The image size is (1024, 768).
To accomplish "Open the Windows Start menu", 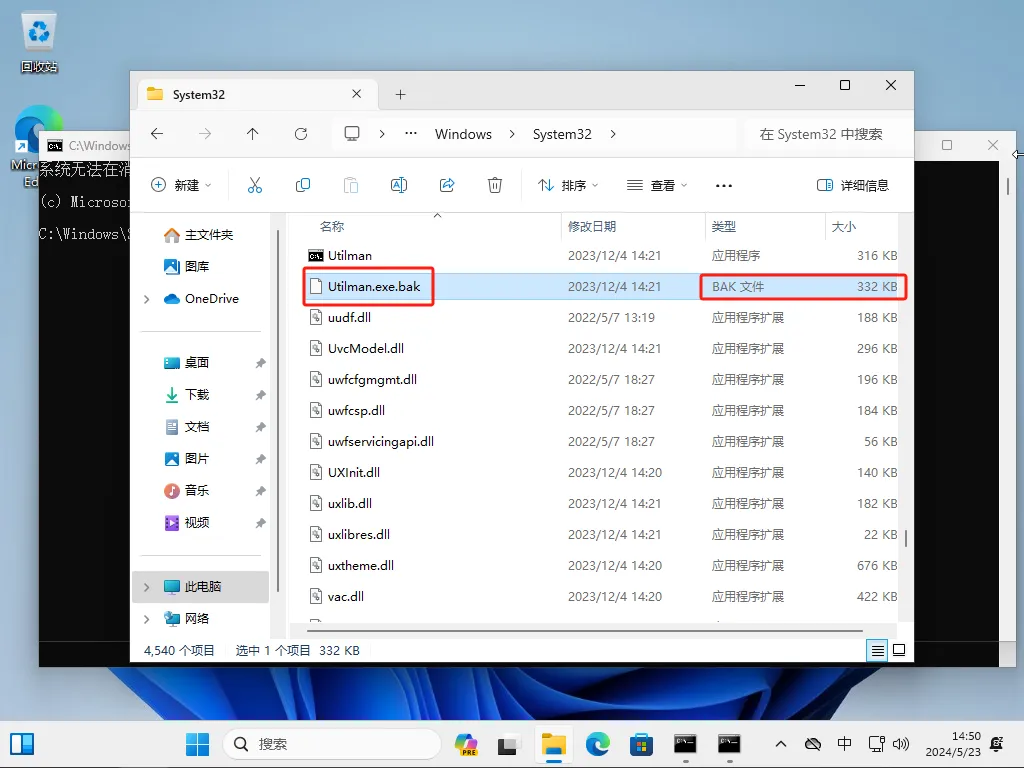I will point(197,744).
